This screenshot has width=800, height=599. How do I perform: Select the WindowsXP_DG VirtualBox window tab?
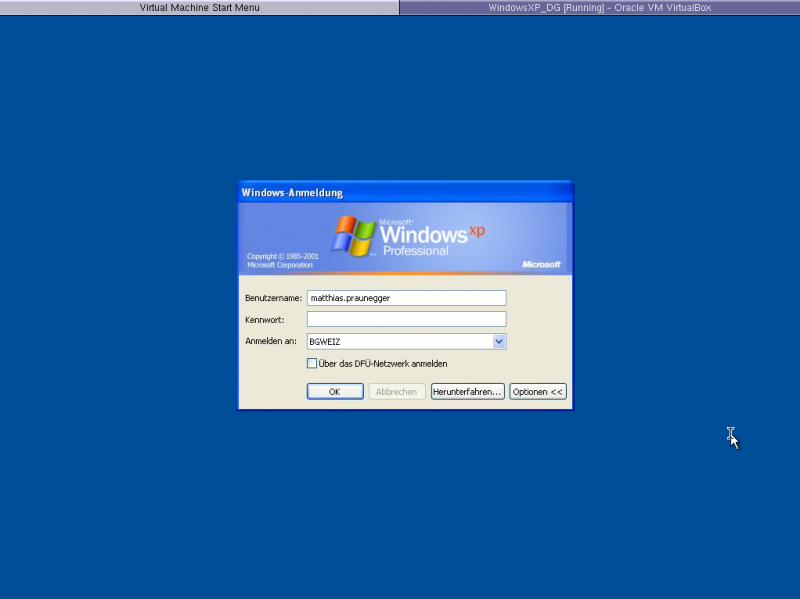[599, 8]
